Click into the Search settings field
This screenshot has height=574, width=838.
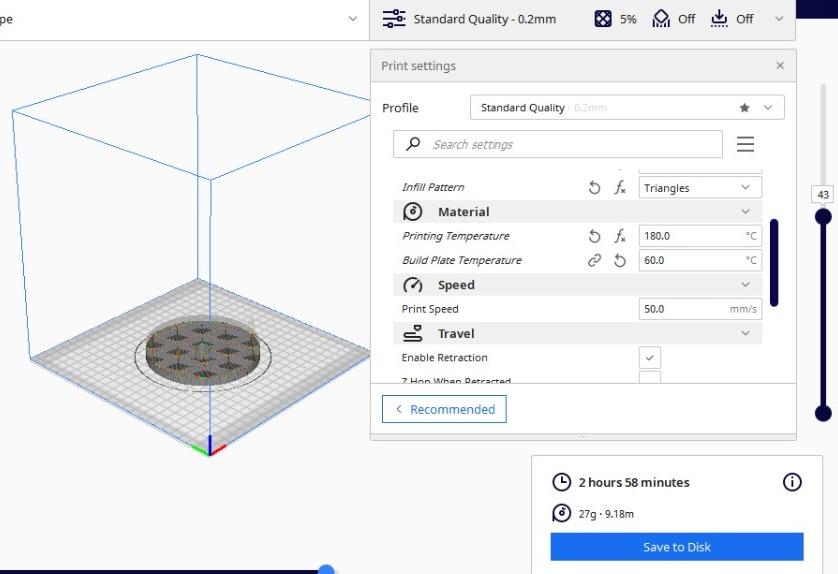pos(557,144)
